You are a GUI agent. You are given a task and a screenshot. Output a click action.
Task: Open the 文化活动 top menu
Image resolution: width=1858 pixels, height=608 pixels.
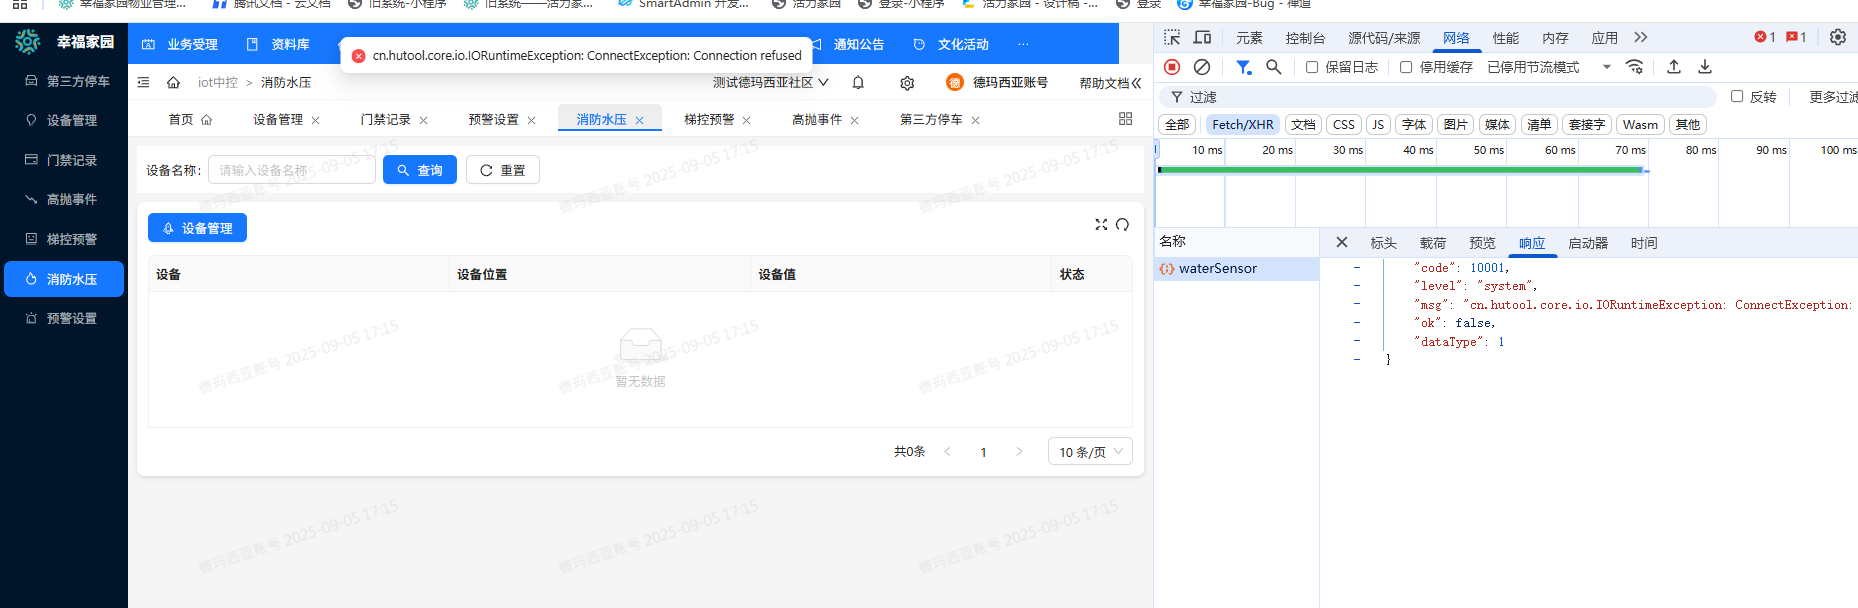tap(951, 44)
